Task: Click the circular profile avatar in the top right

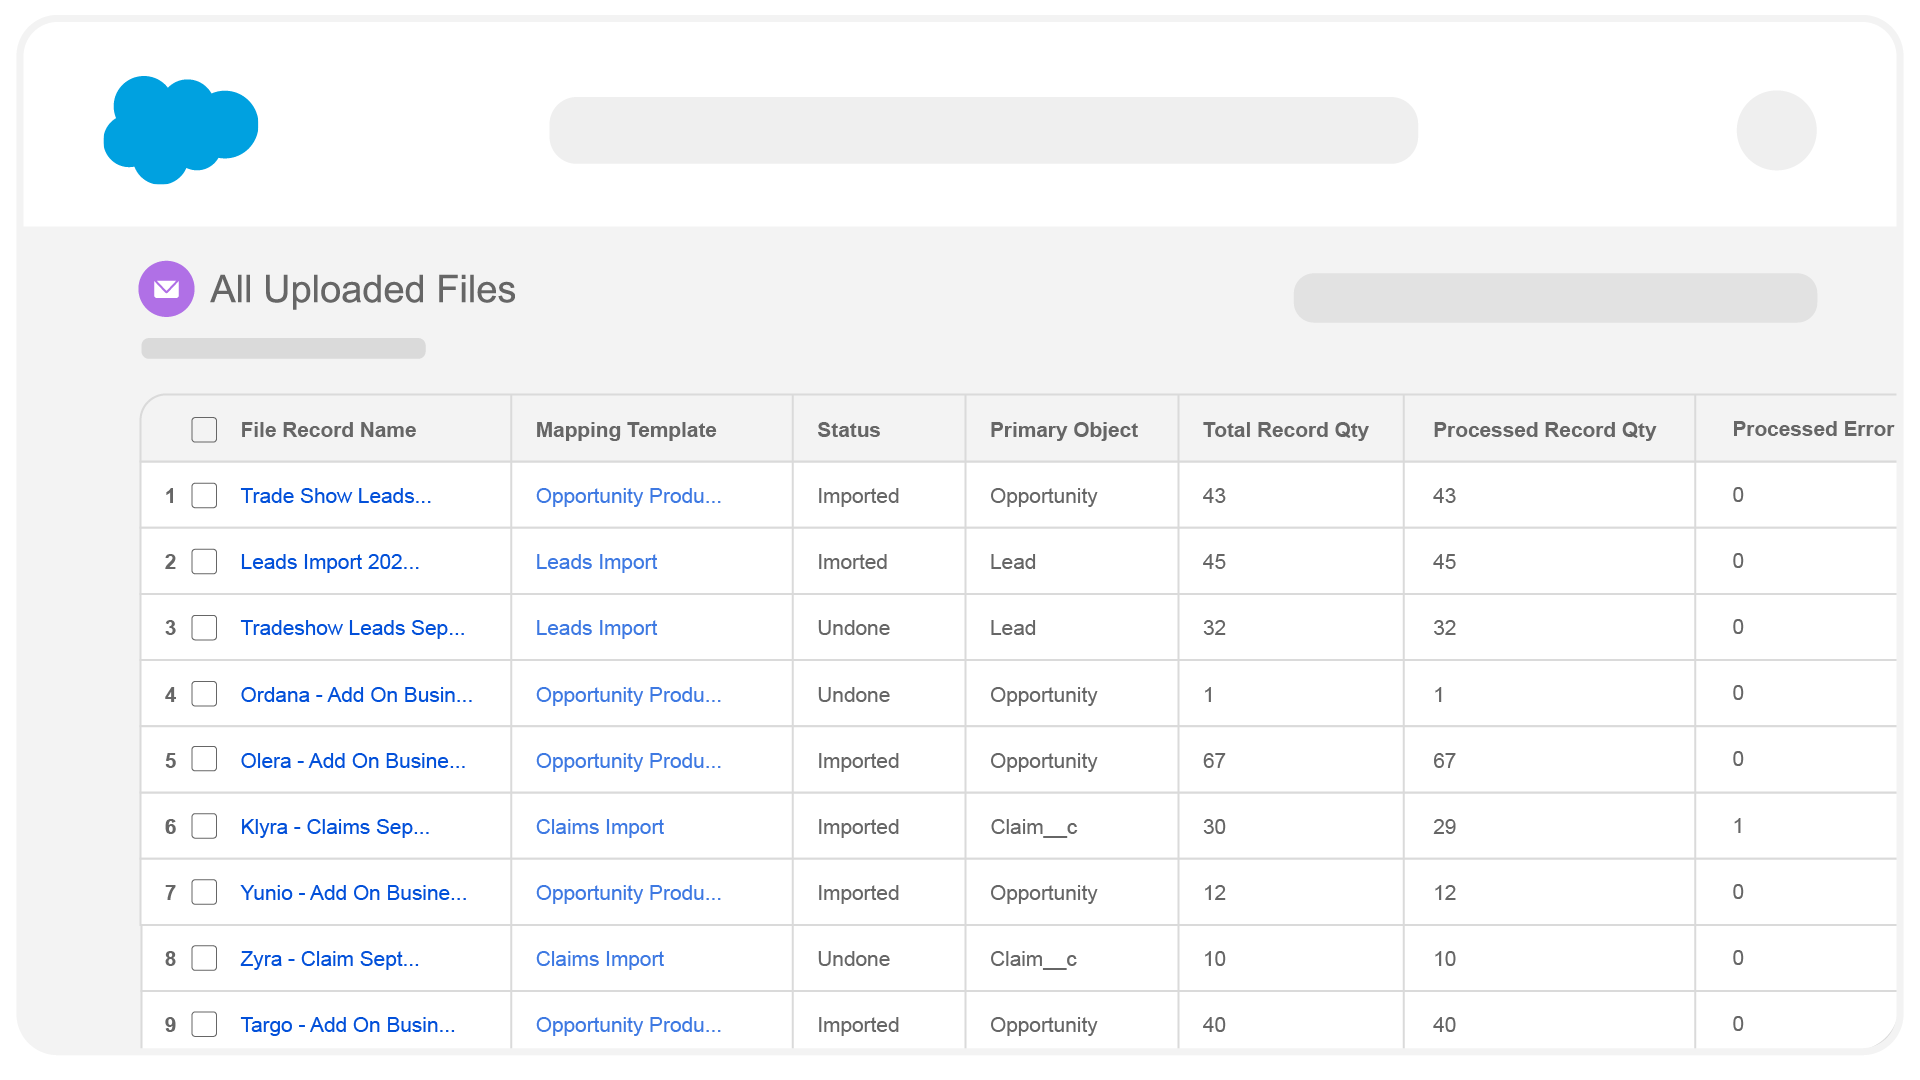Action: (x=1776, y=129)
